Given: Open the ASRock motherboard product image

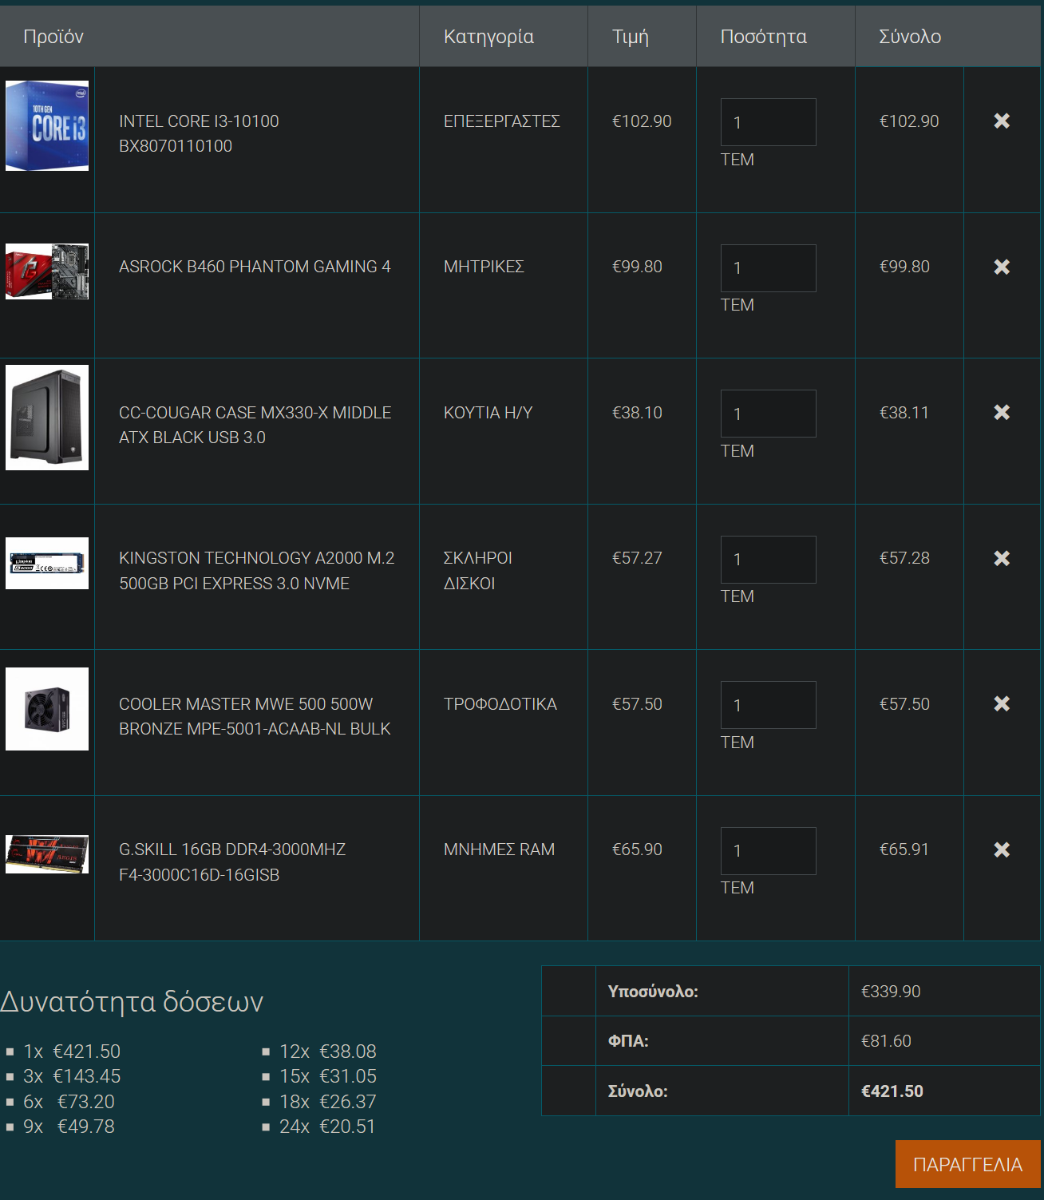Looking at the screenshot, I should pos(47,271).
